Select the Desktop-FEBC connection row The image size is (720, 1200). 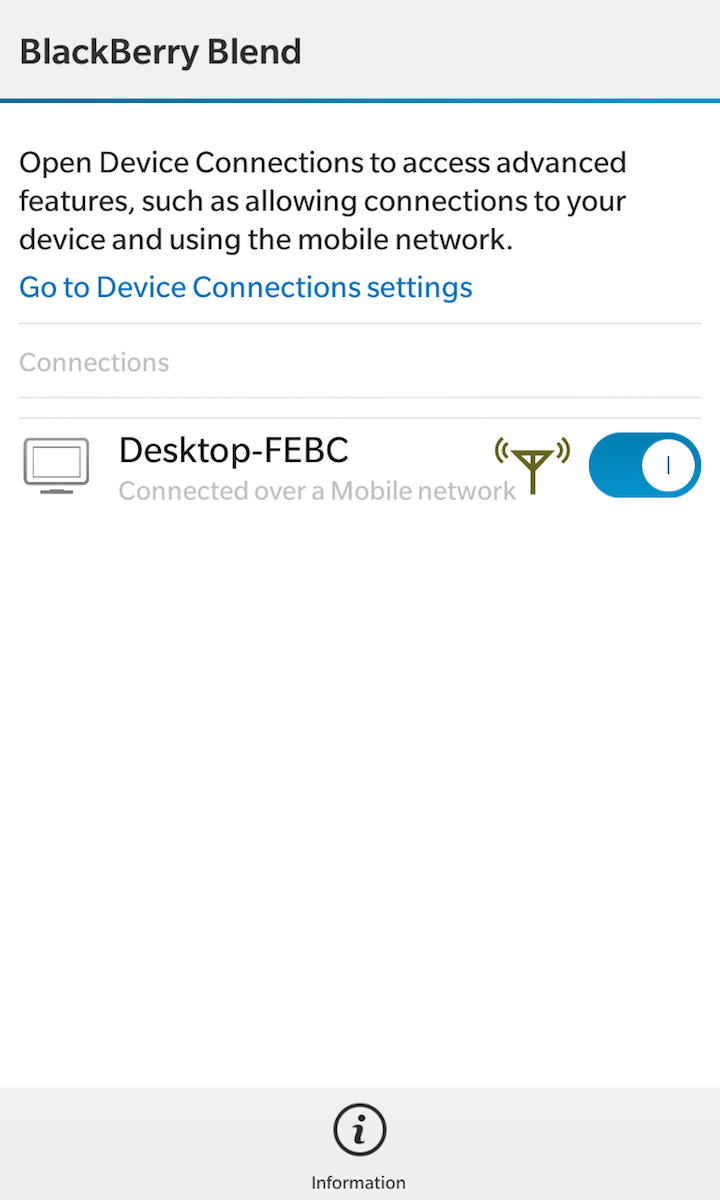coord(360,466)
